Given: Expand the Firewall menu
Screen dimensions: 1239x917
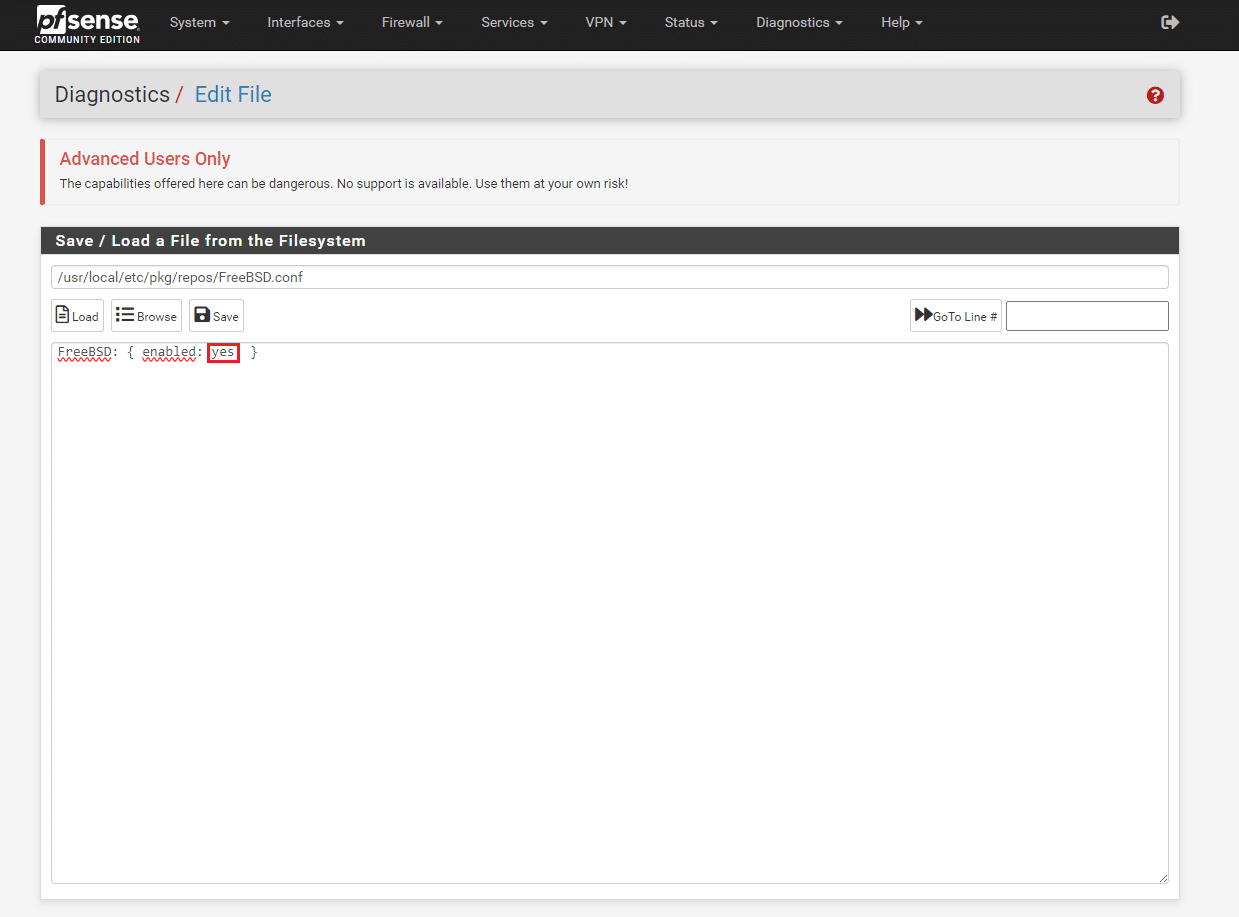Looking at the screenshot, I should pos(412,22).
